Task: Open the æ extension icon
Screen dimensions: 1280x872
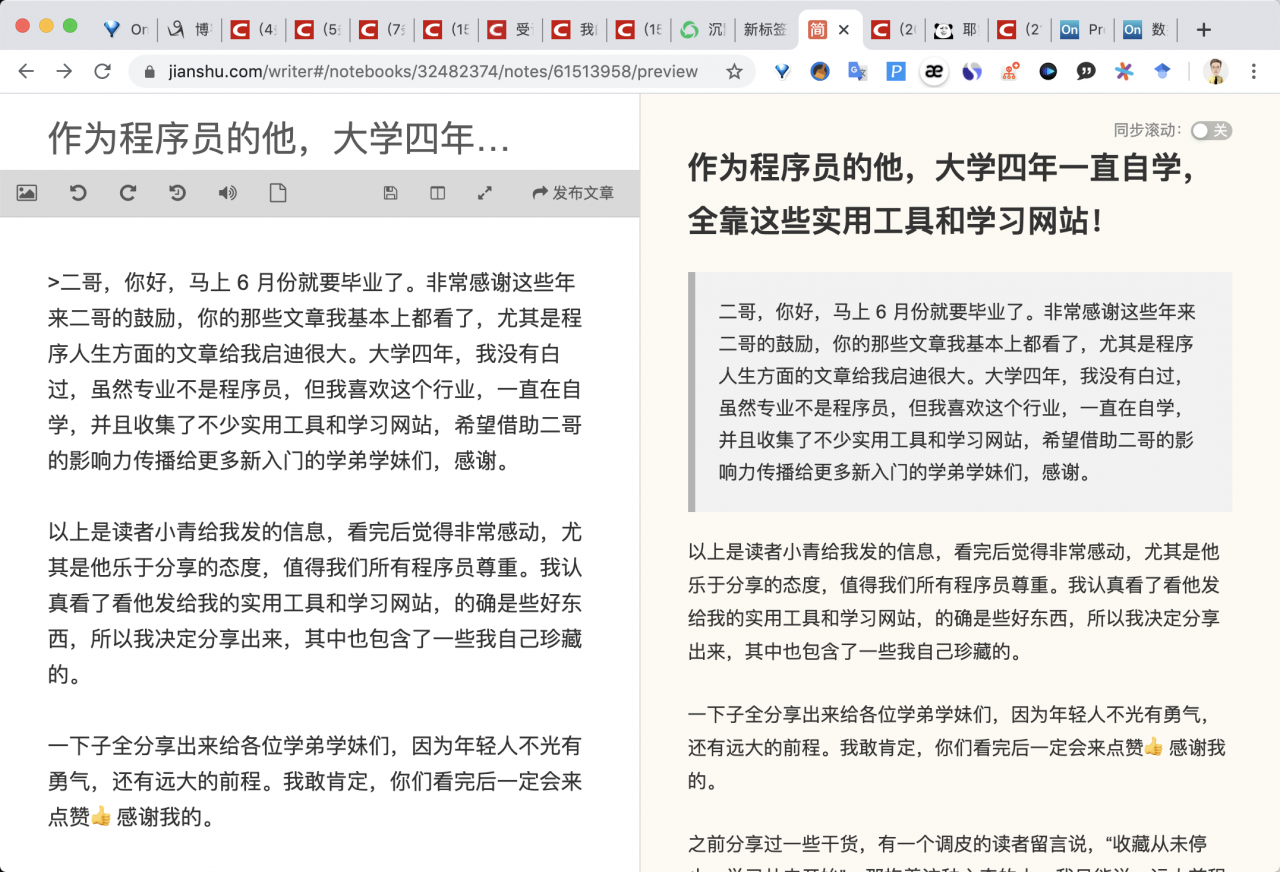Action: click(x=934, y=71)
